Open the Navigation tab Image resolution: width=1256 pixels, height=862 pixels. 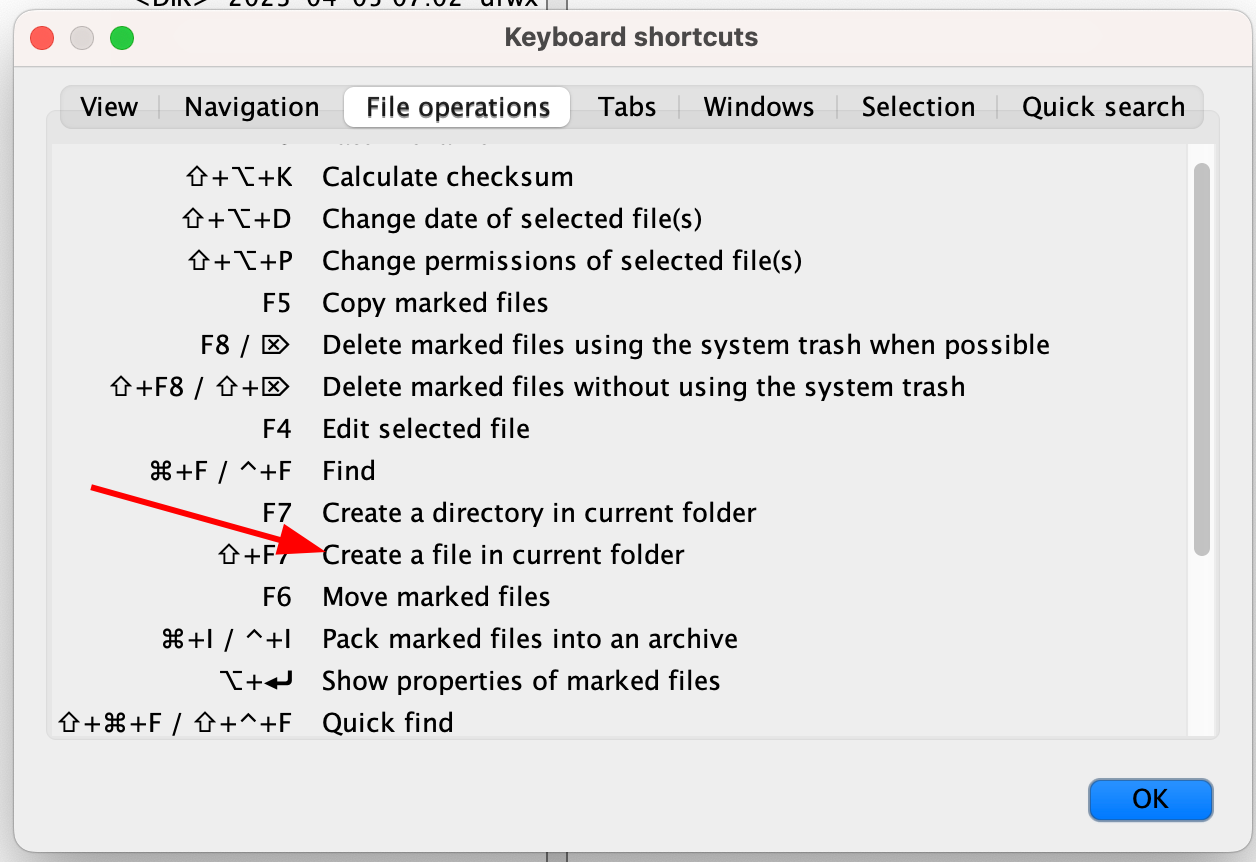(250, 106)
